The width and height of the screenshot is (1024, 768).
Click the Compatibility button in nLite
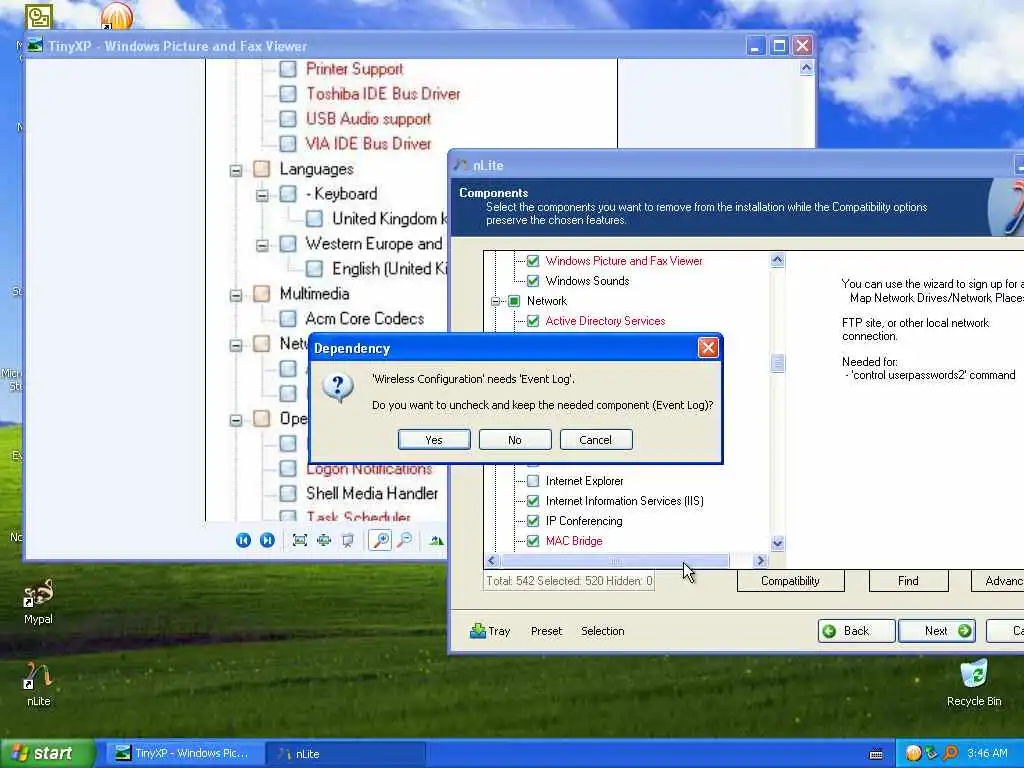pos(790,581)
